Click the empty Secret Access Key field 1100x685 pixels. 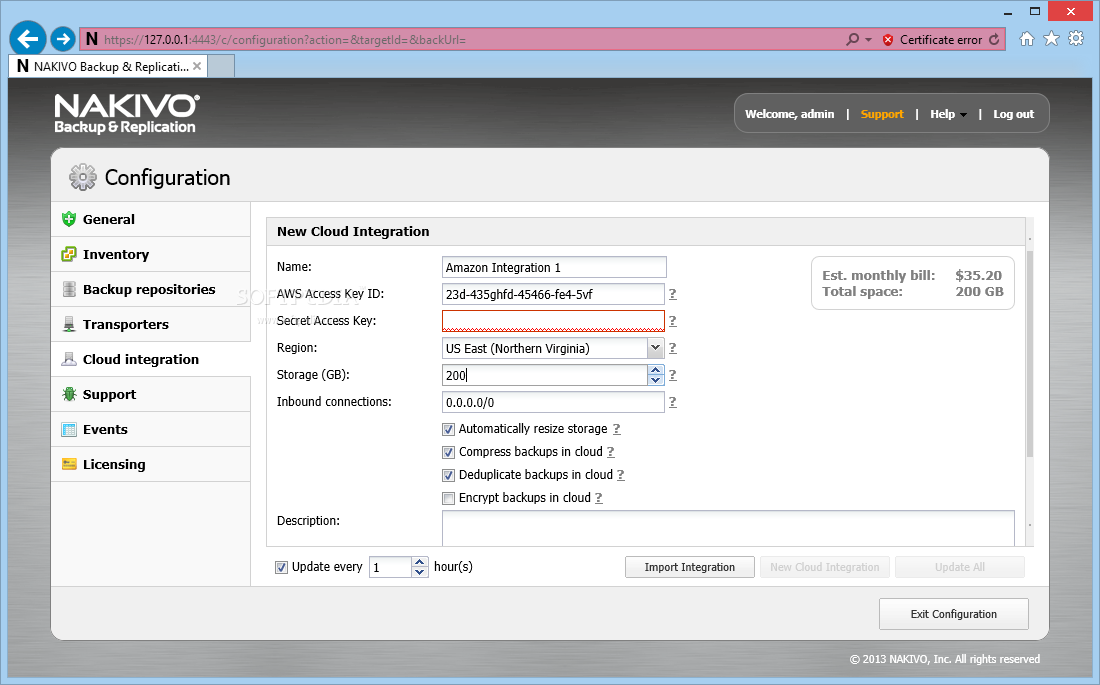(x=553, y=321)
